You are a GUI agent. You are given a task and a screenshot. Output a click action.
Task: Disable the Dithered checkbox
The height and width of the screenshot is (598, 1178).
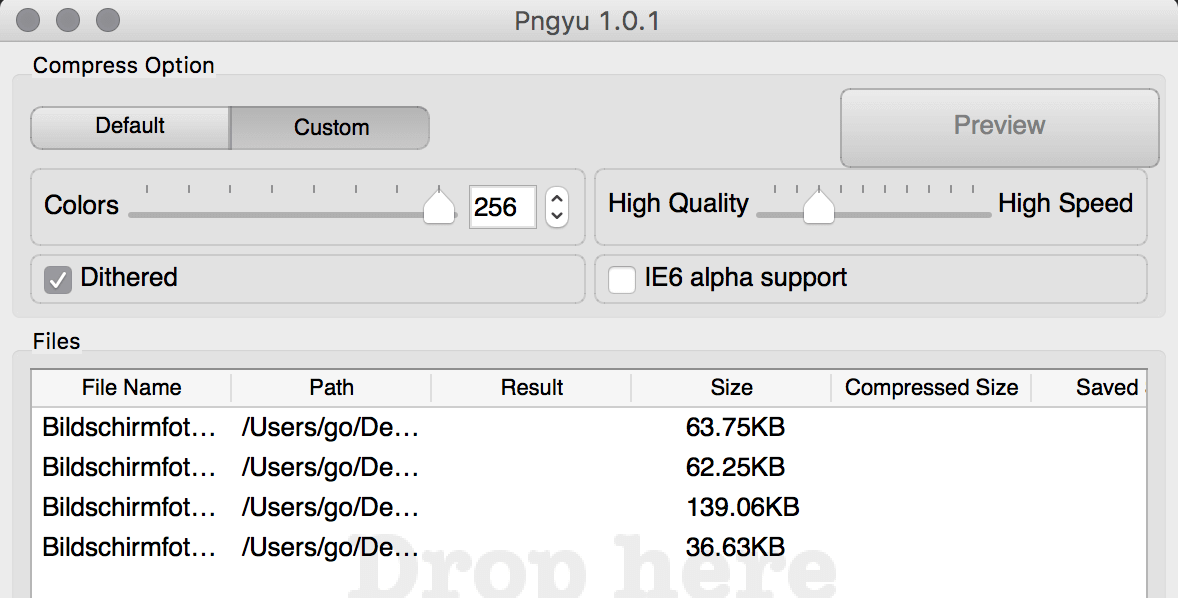point(58,279)
